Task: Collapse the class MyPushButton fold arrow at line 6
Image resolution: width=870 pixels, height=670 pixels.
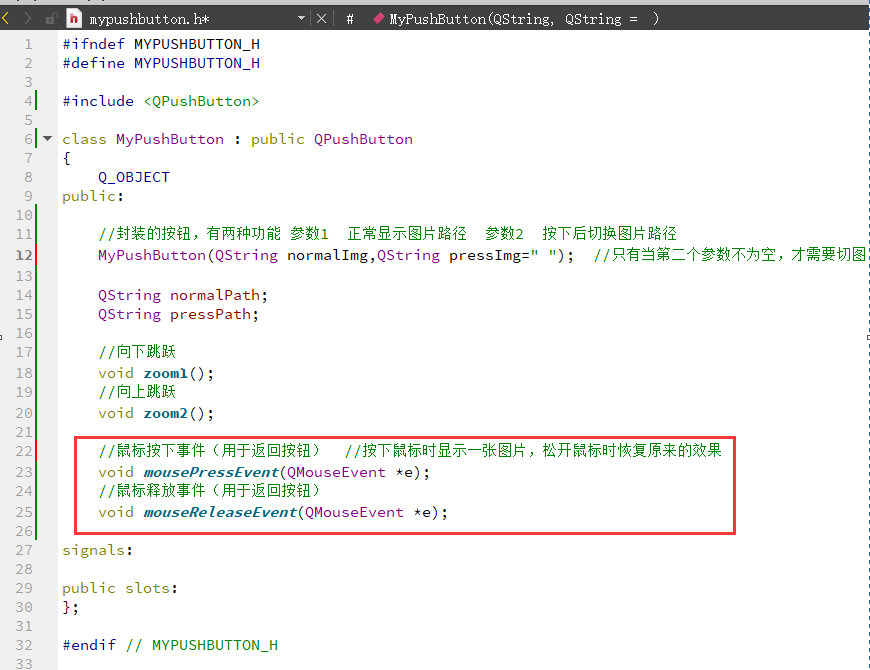Action: click(x=47, y=139)
